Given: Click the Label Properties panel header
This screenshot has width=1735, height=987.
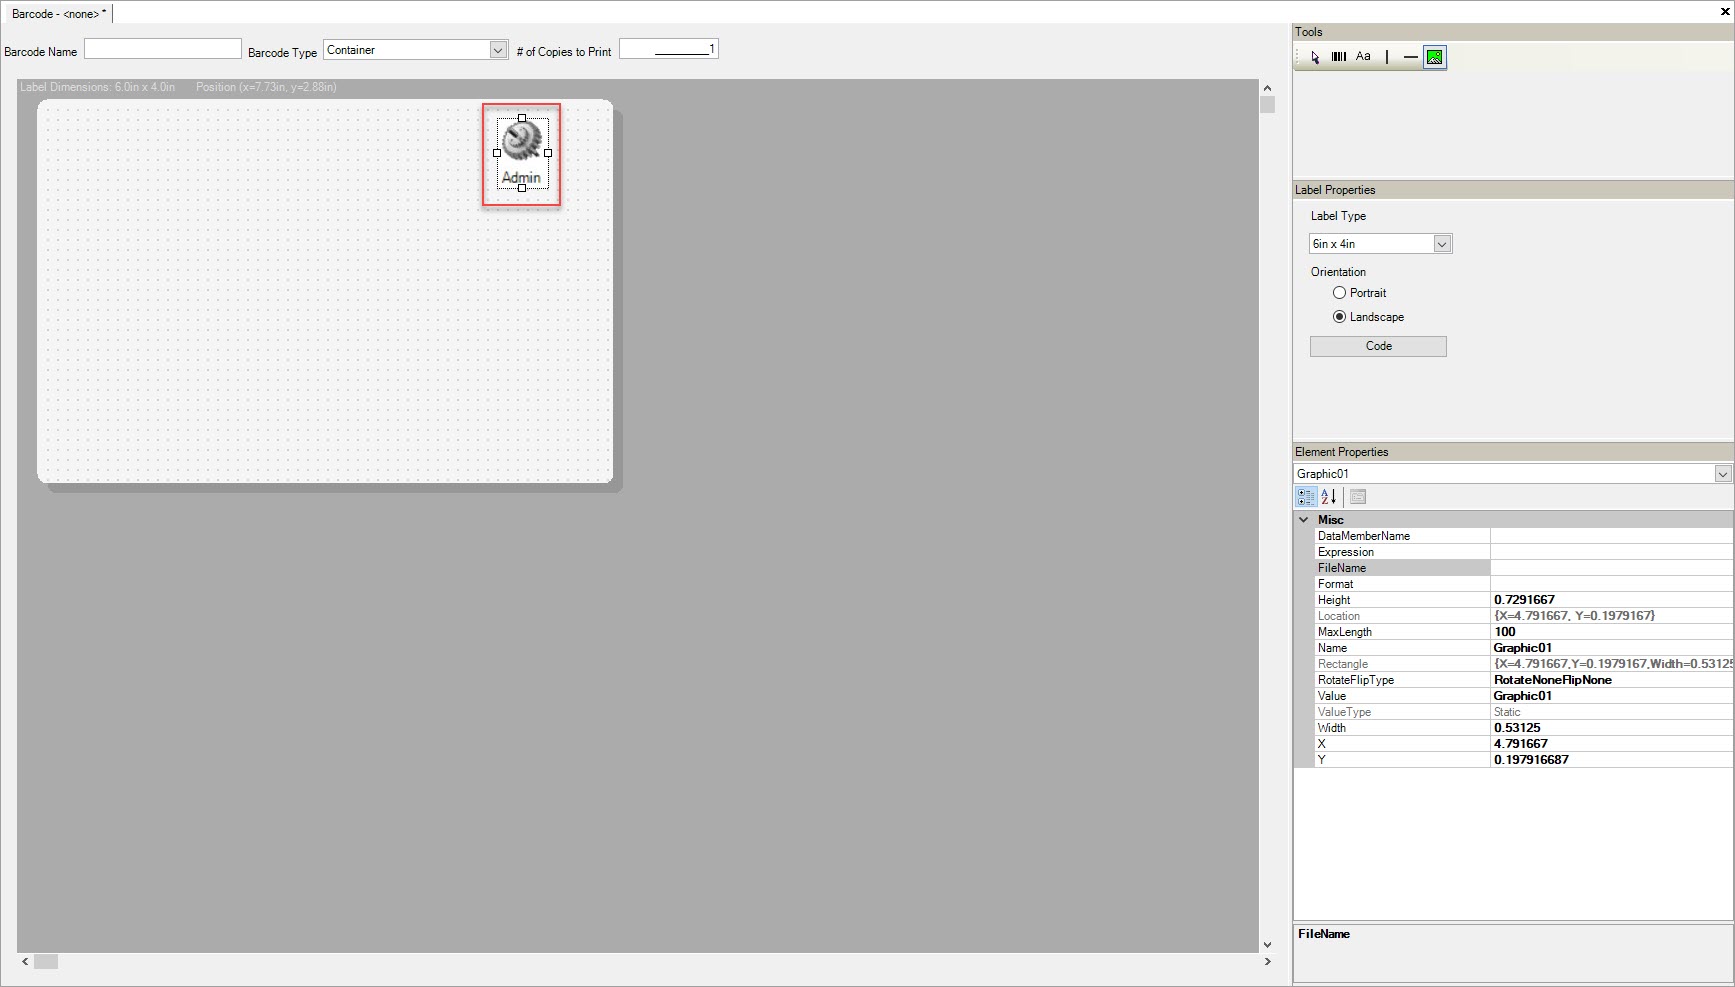Looking at the screenshot, I should point(1513,190).
